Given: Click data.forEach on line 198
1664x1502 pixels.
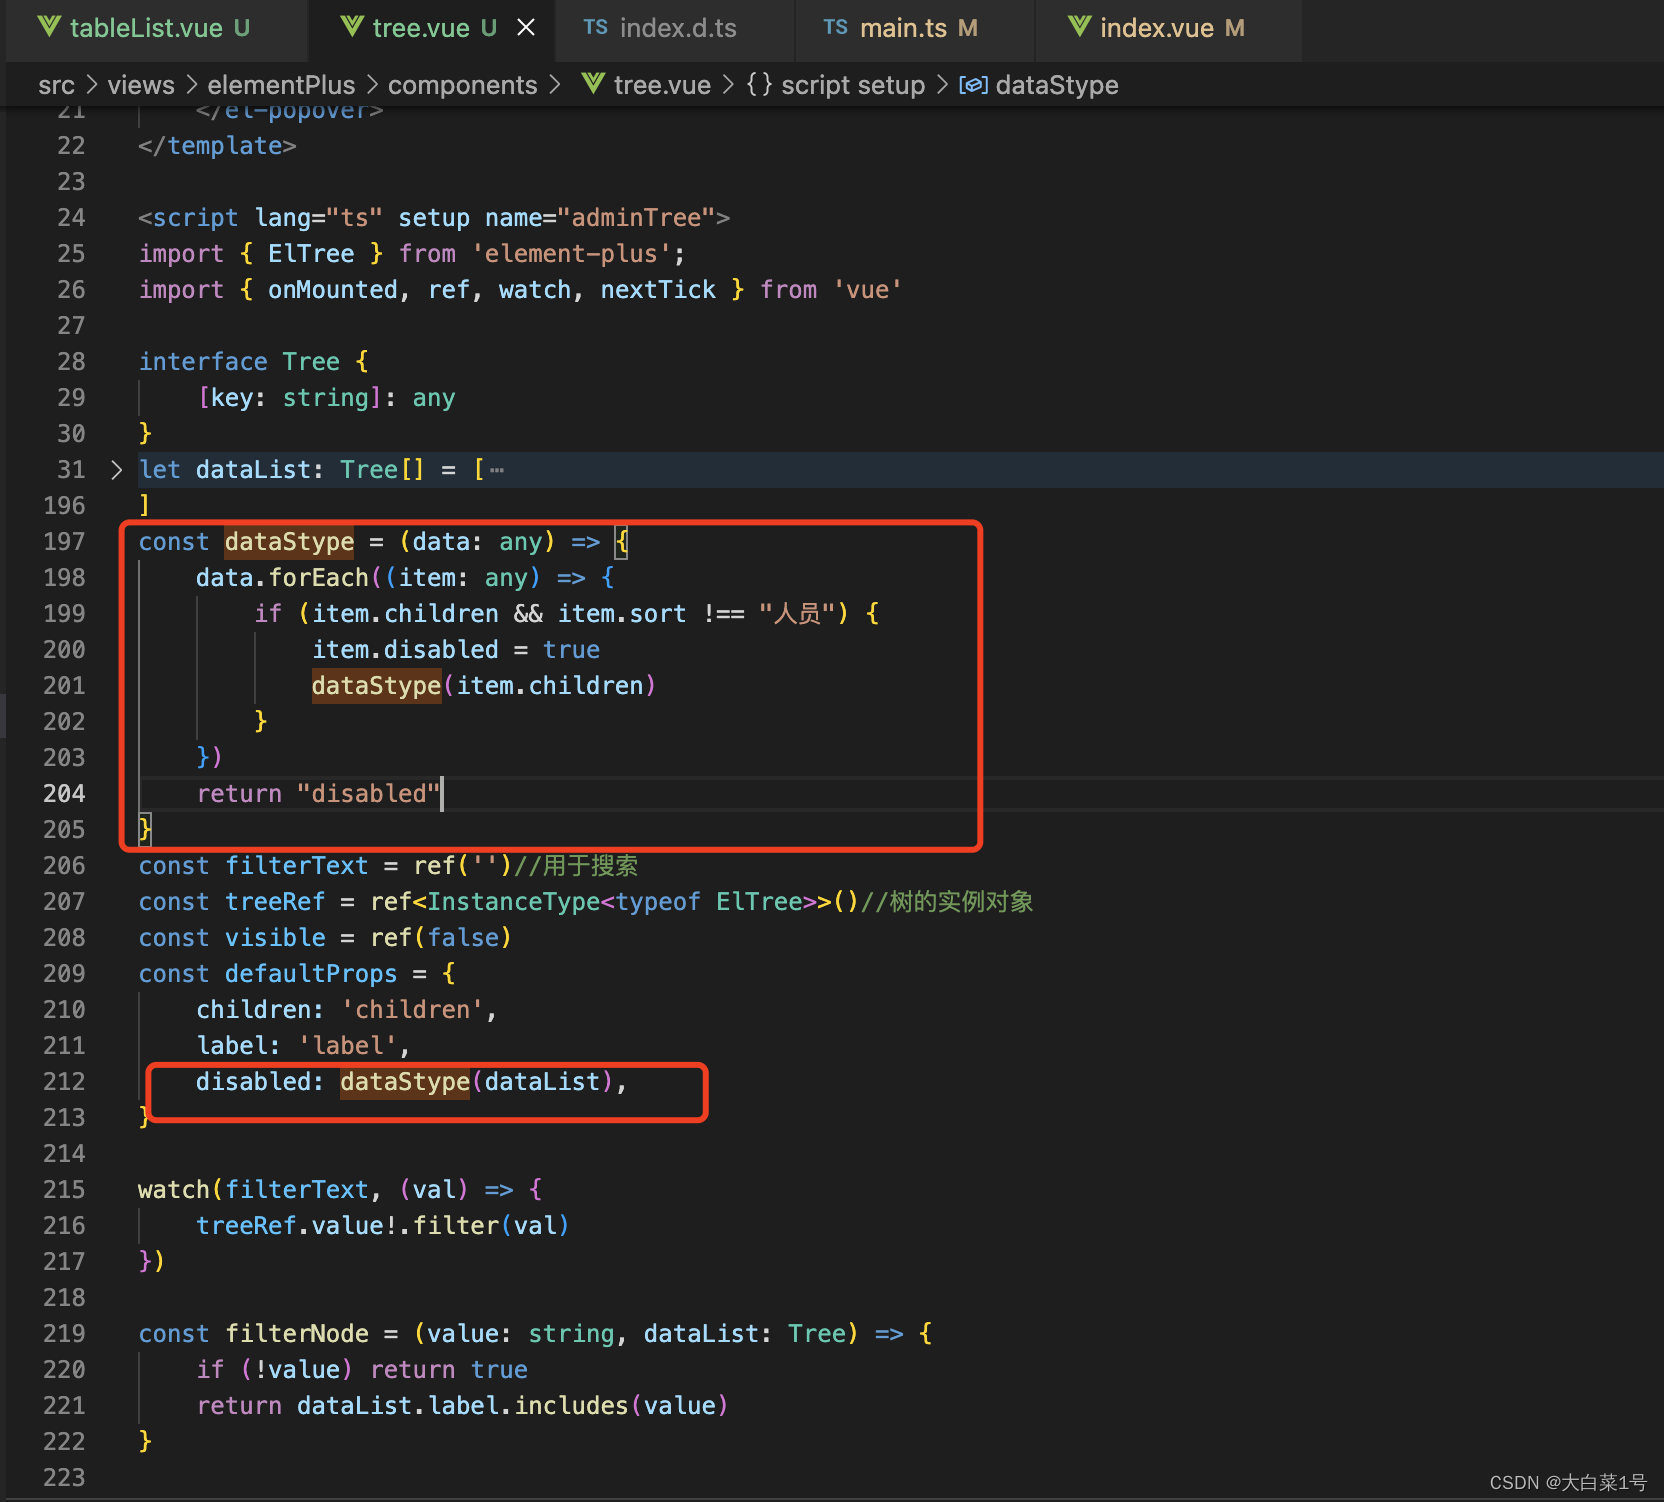Looking at the screenshot, I should tap(282, 578).
